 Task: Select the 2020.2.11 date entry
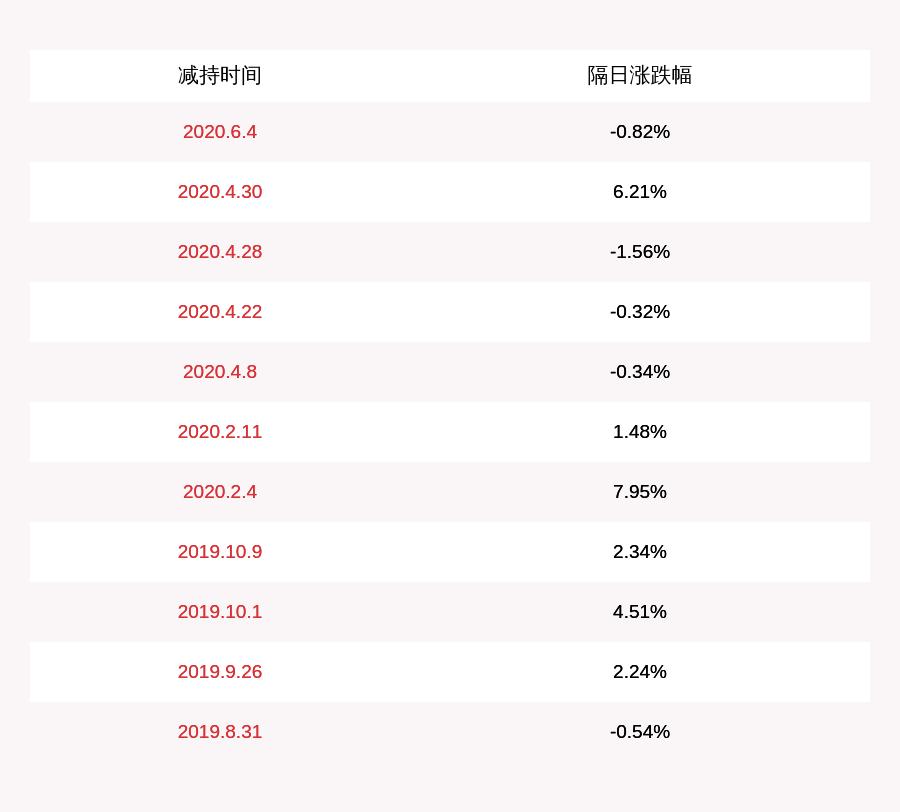pyautogui.click(x=220, y=432)
